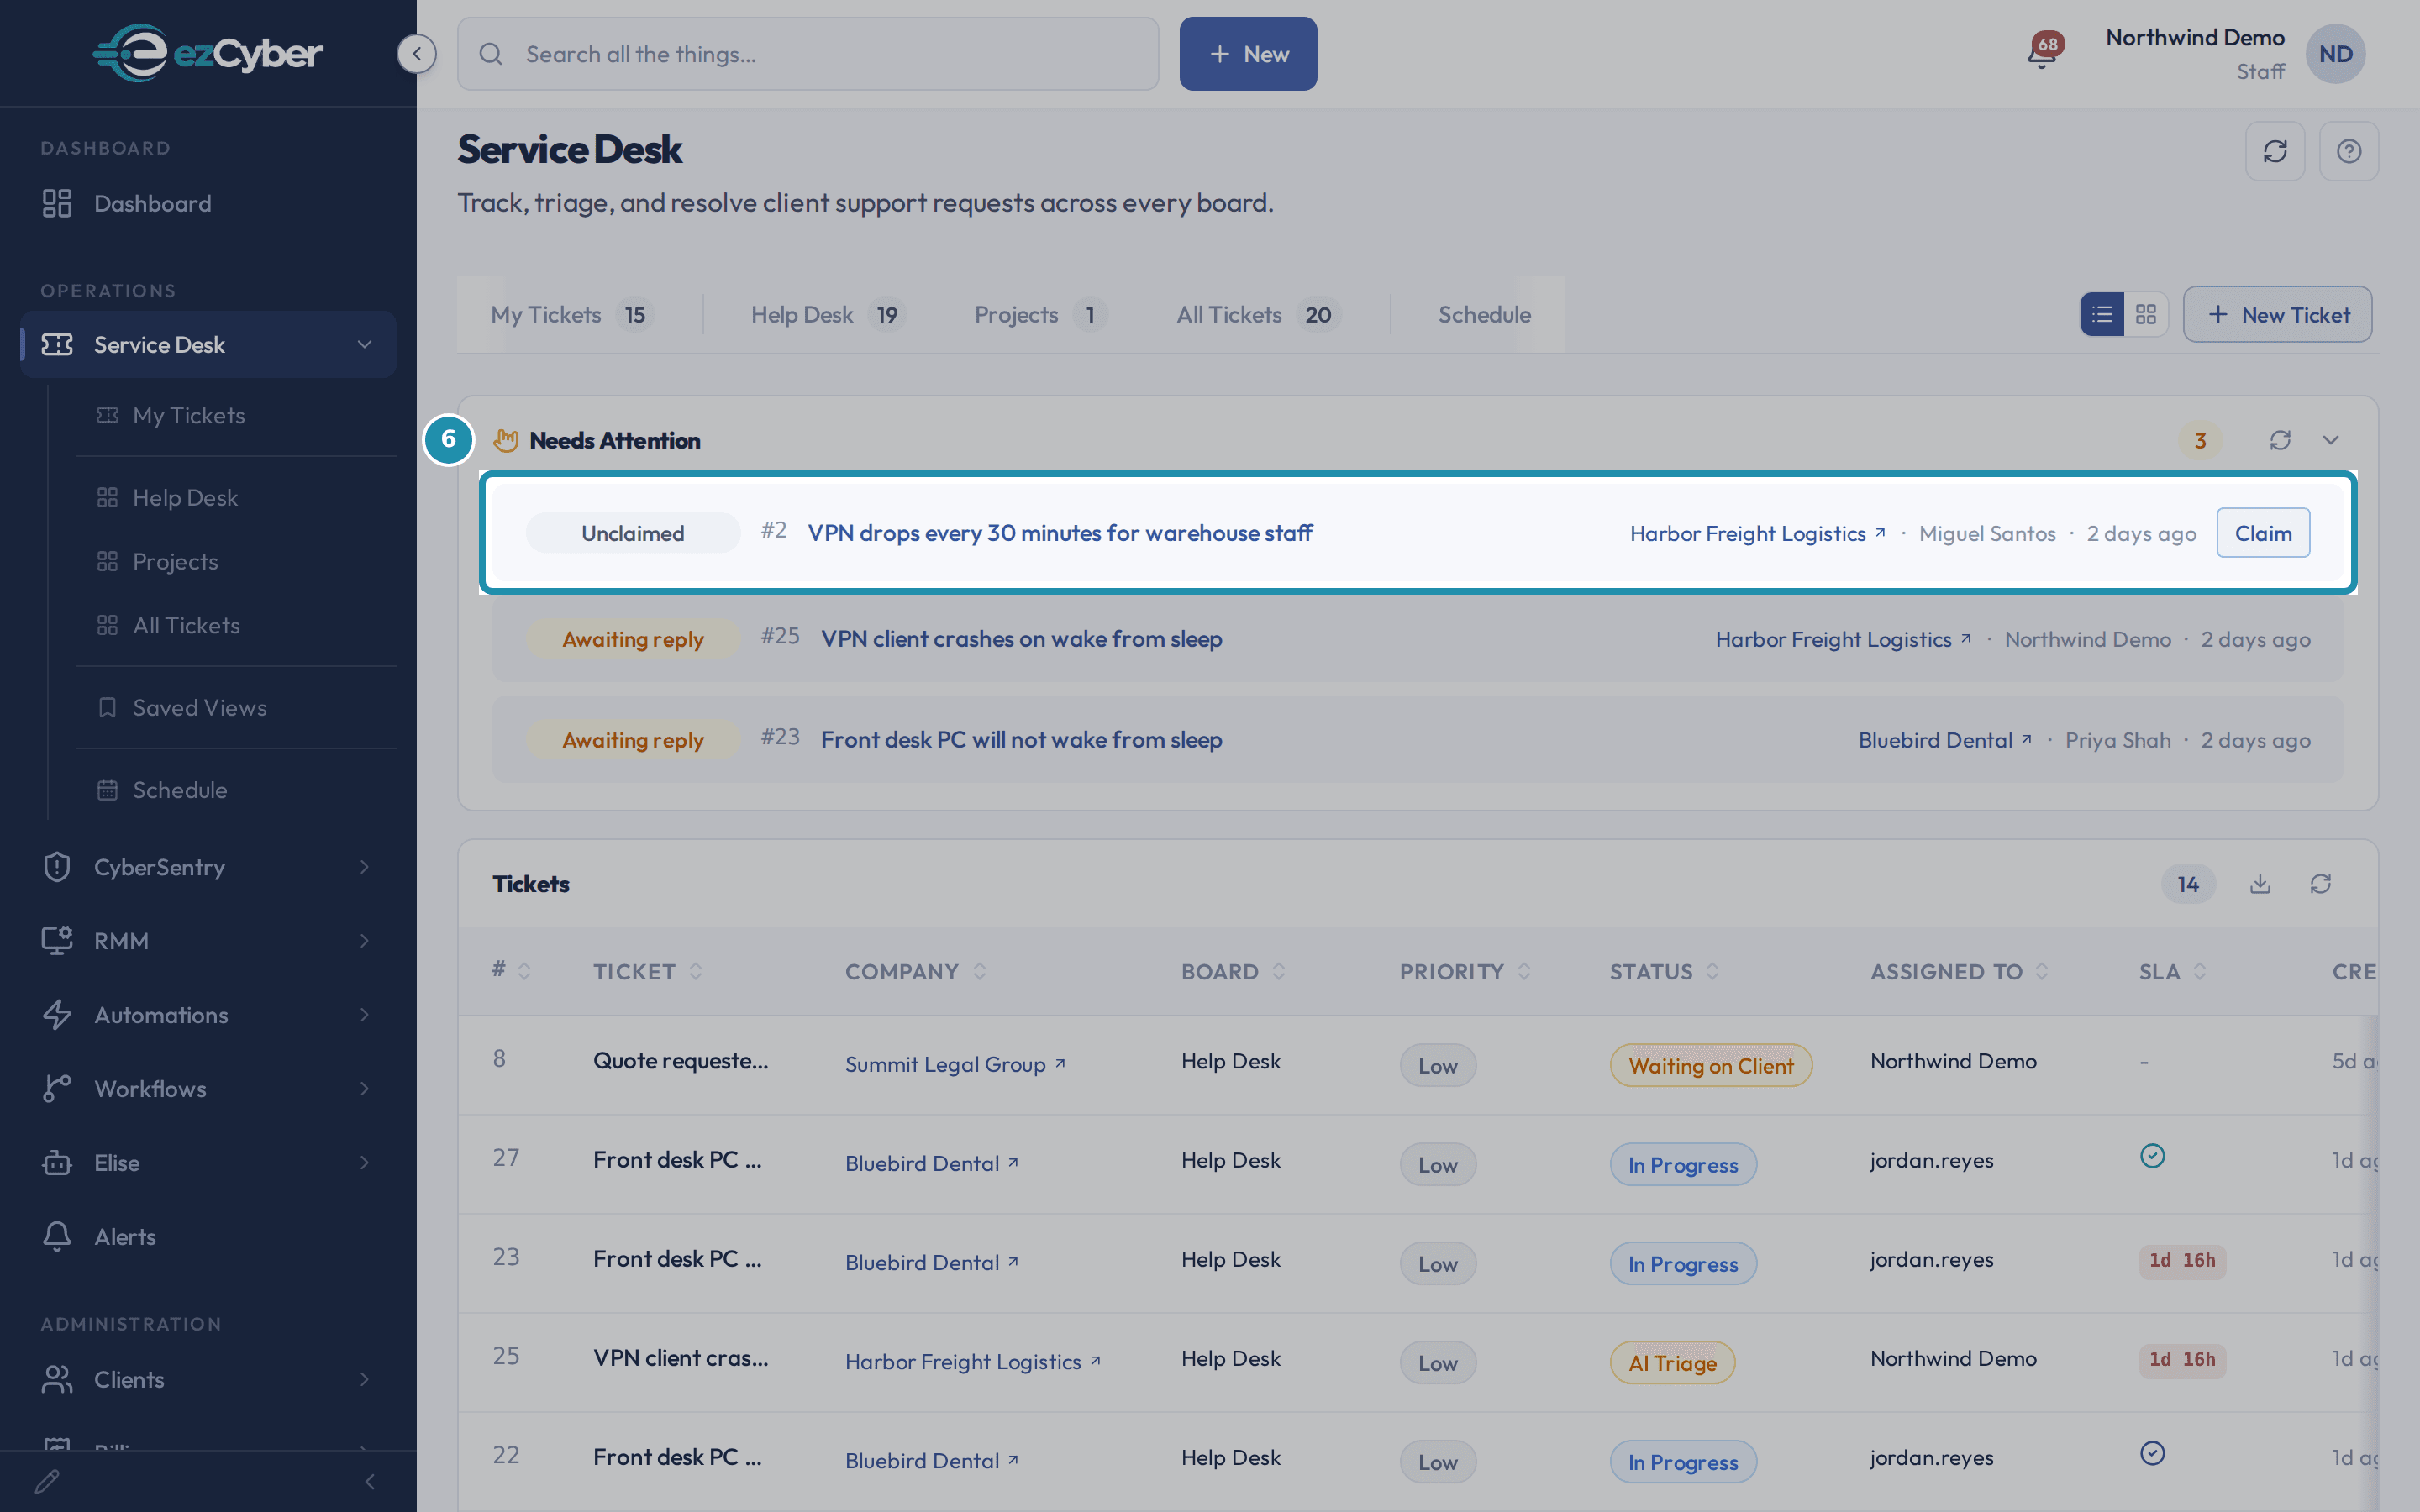Viewport: 2420px width, 1512px height.
Task: Open Harbor Freight Logistics link on ticket #2
Action: point(1757,534)
